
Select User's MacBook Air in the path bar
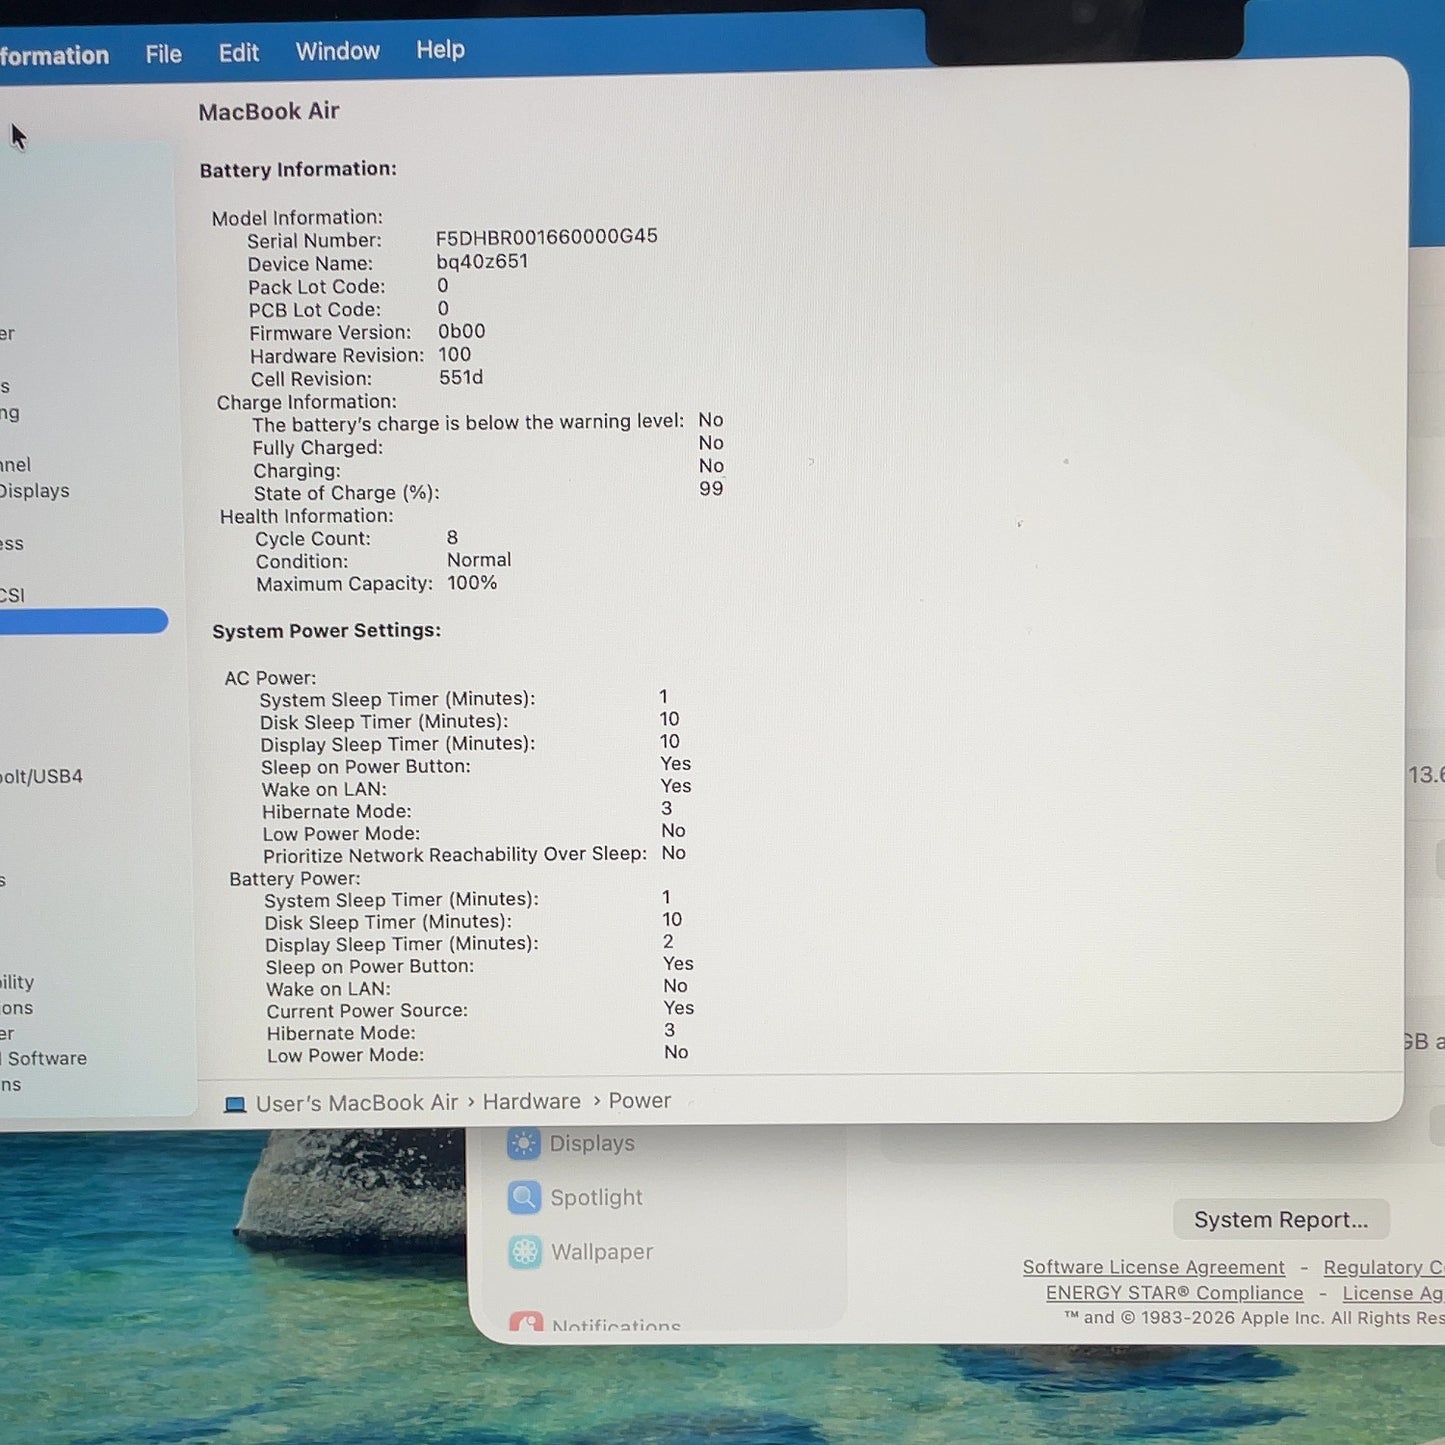pyautogui.click(x=357, y=1103)
